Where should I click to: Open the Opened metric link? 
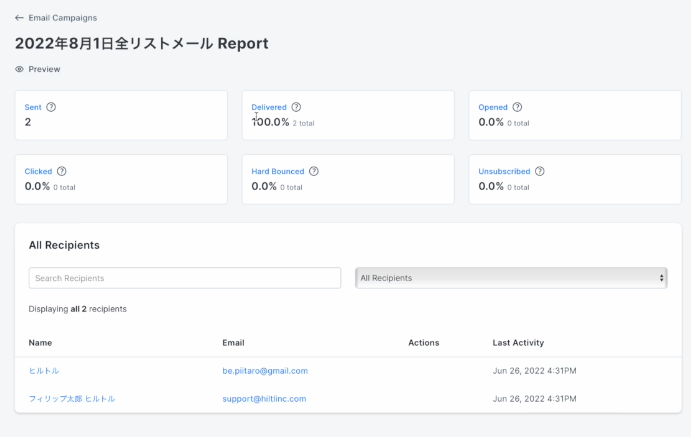pyautogui.click(x=493, y=107)
